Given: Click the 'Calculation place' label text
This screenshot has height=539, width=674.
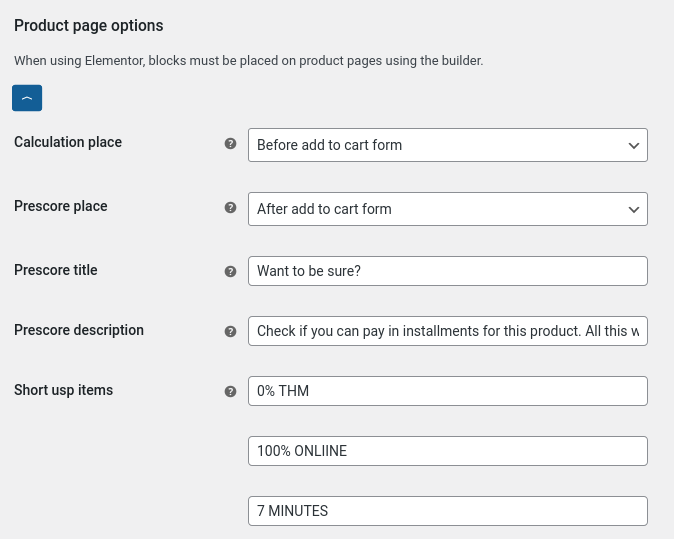Looking at the screenshot, I should point(68,142).
